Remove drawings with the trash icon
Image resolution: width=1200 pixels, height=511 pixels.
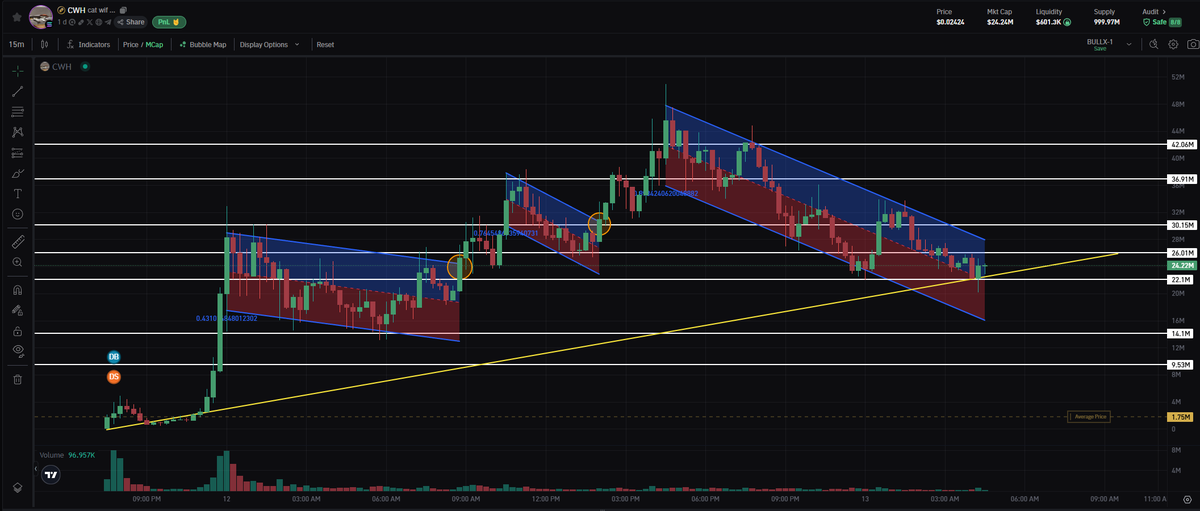(x=17, y=378)
